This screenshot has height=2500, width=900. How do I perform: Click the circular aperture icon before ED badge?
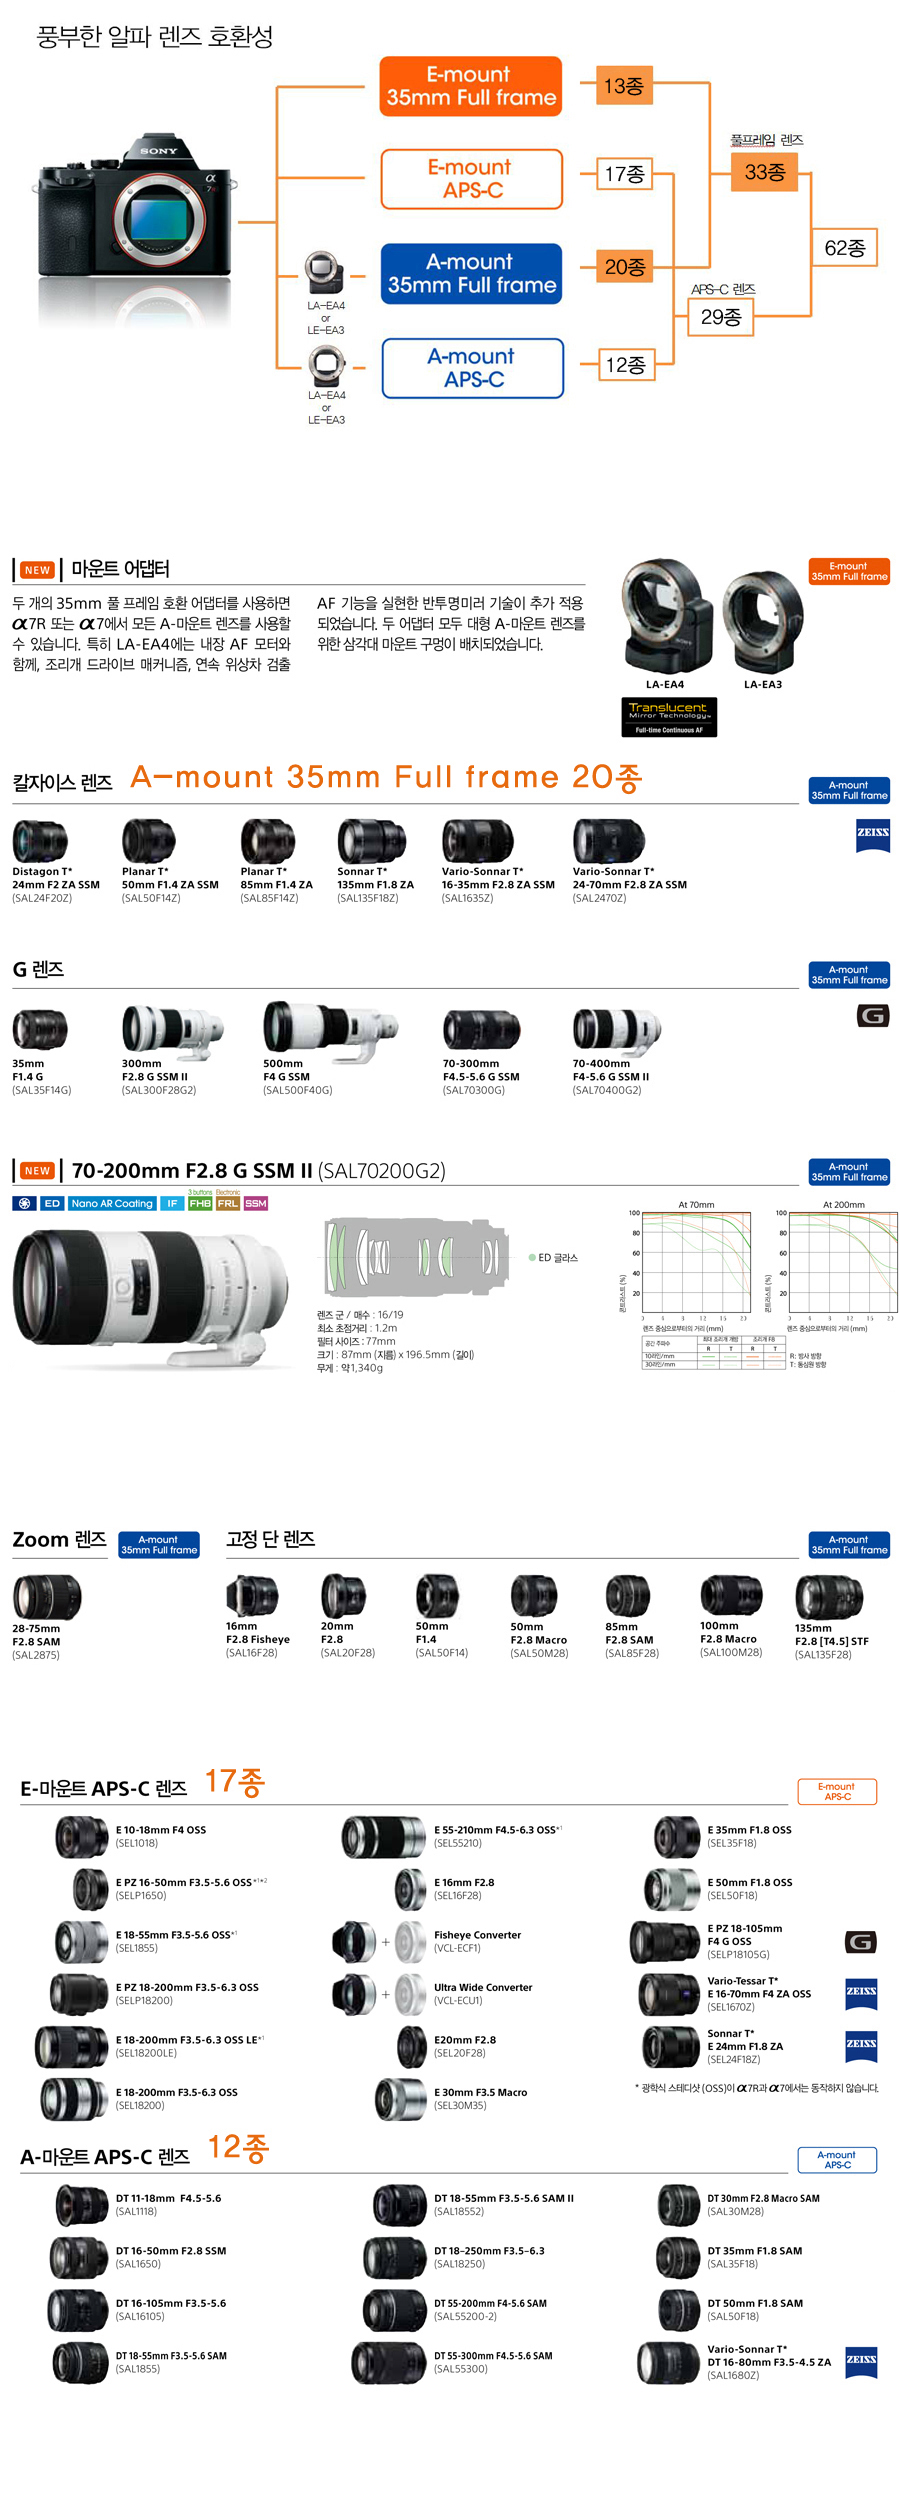pyautogui.click(x=25, y=1203)
